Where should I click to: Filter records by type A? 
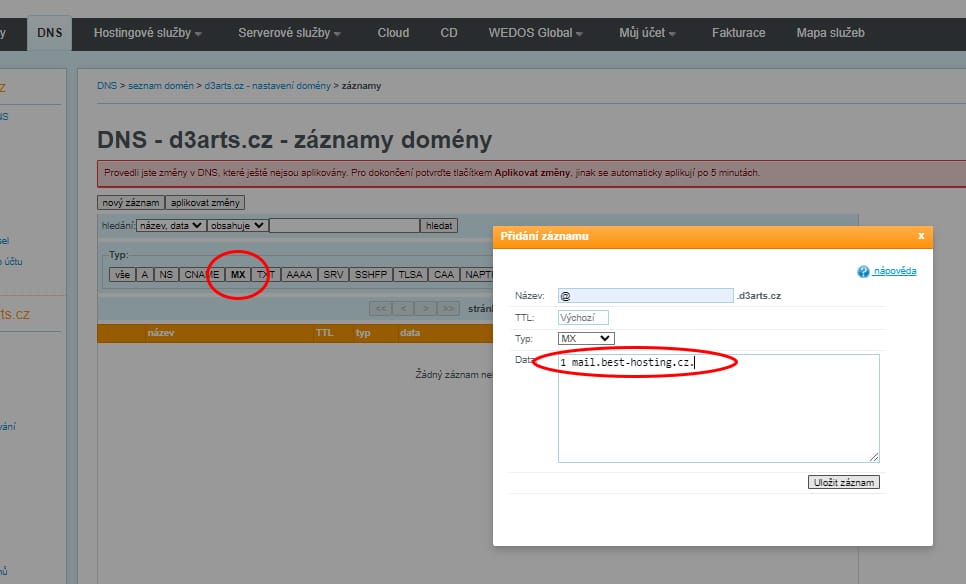coord(145,275)
